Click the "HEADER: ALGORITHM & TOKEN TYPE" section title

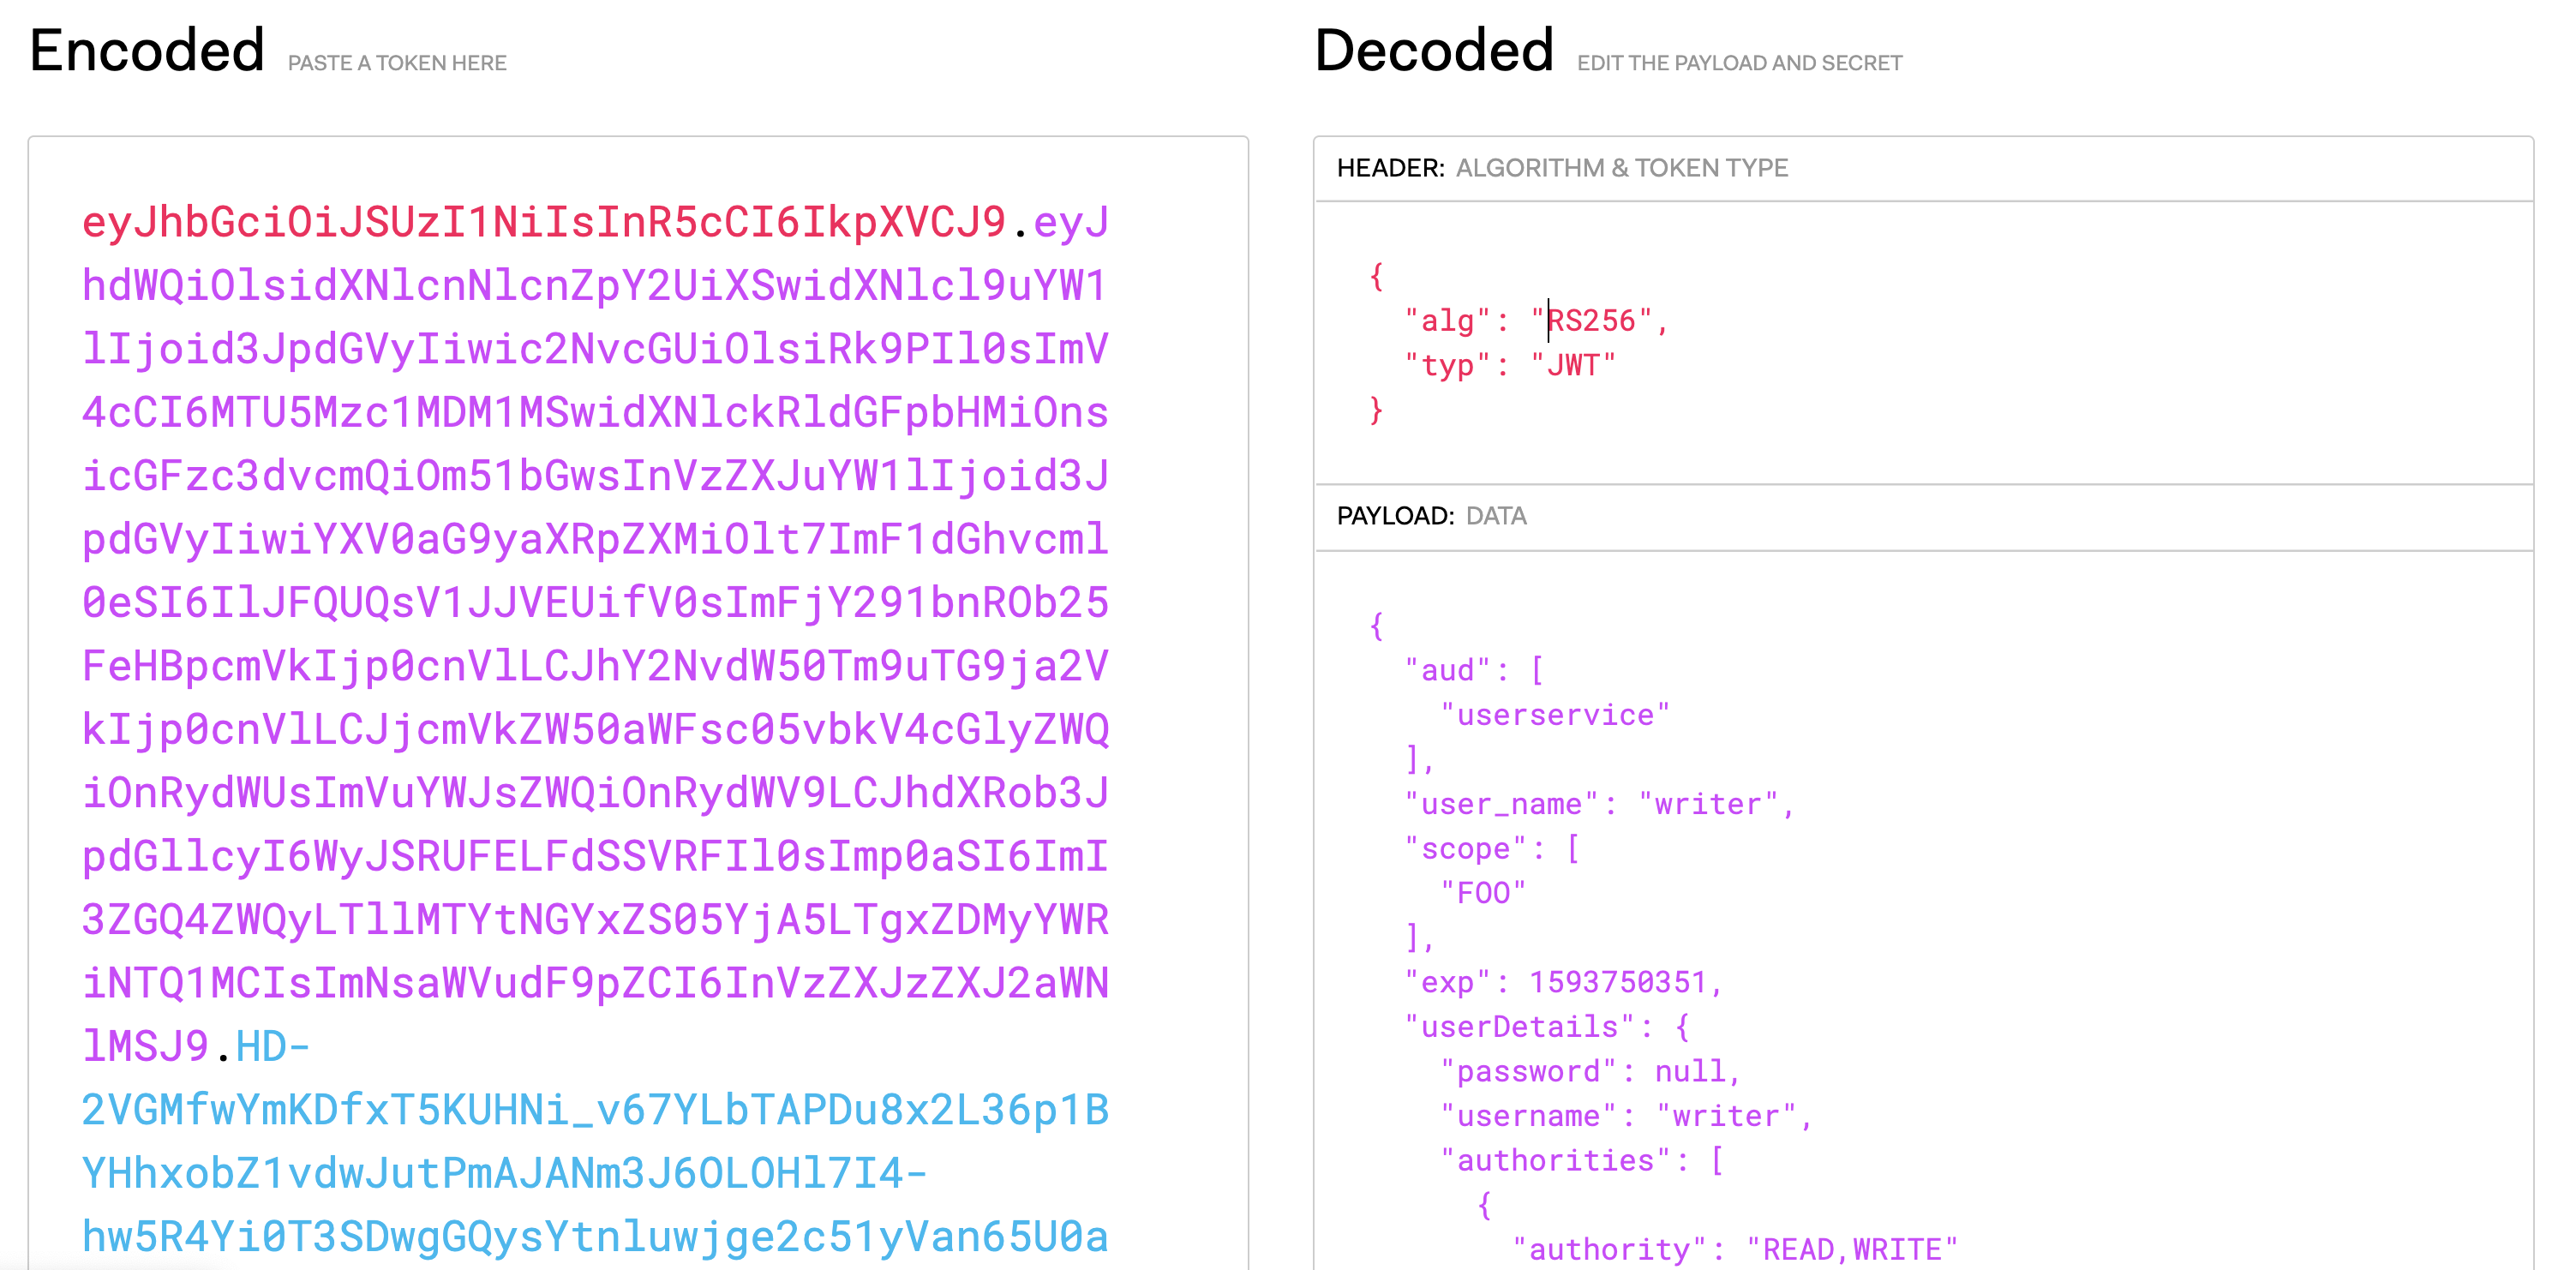1562,168
